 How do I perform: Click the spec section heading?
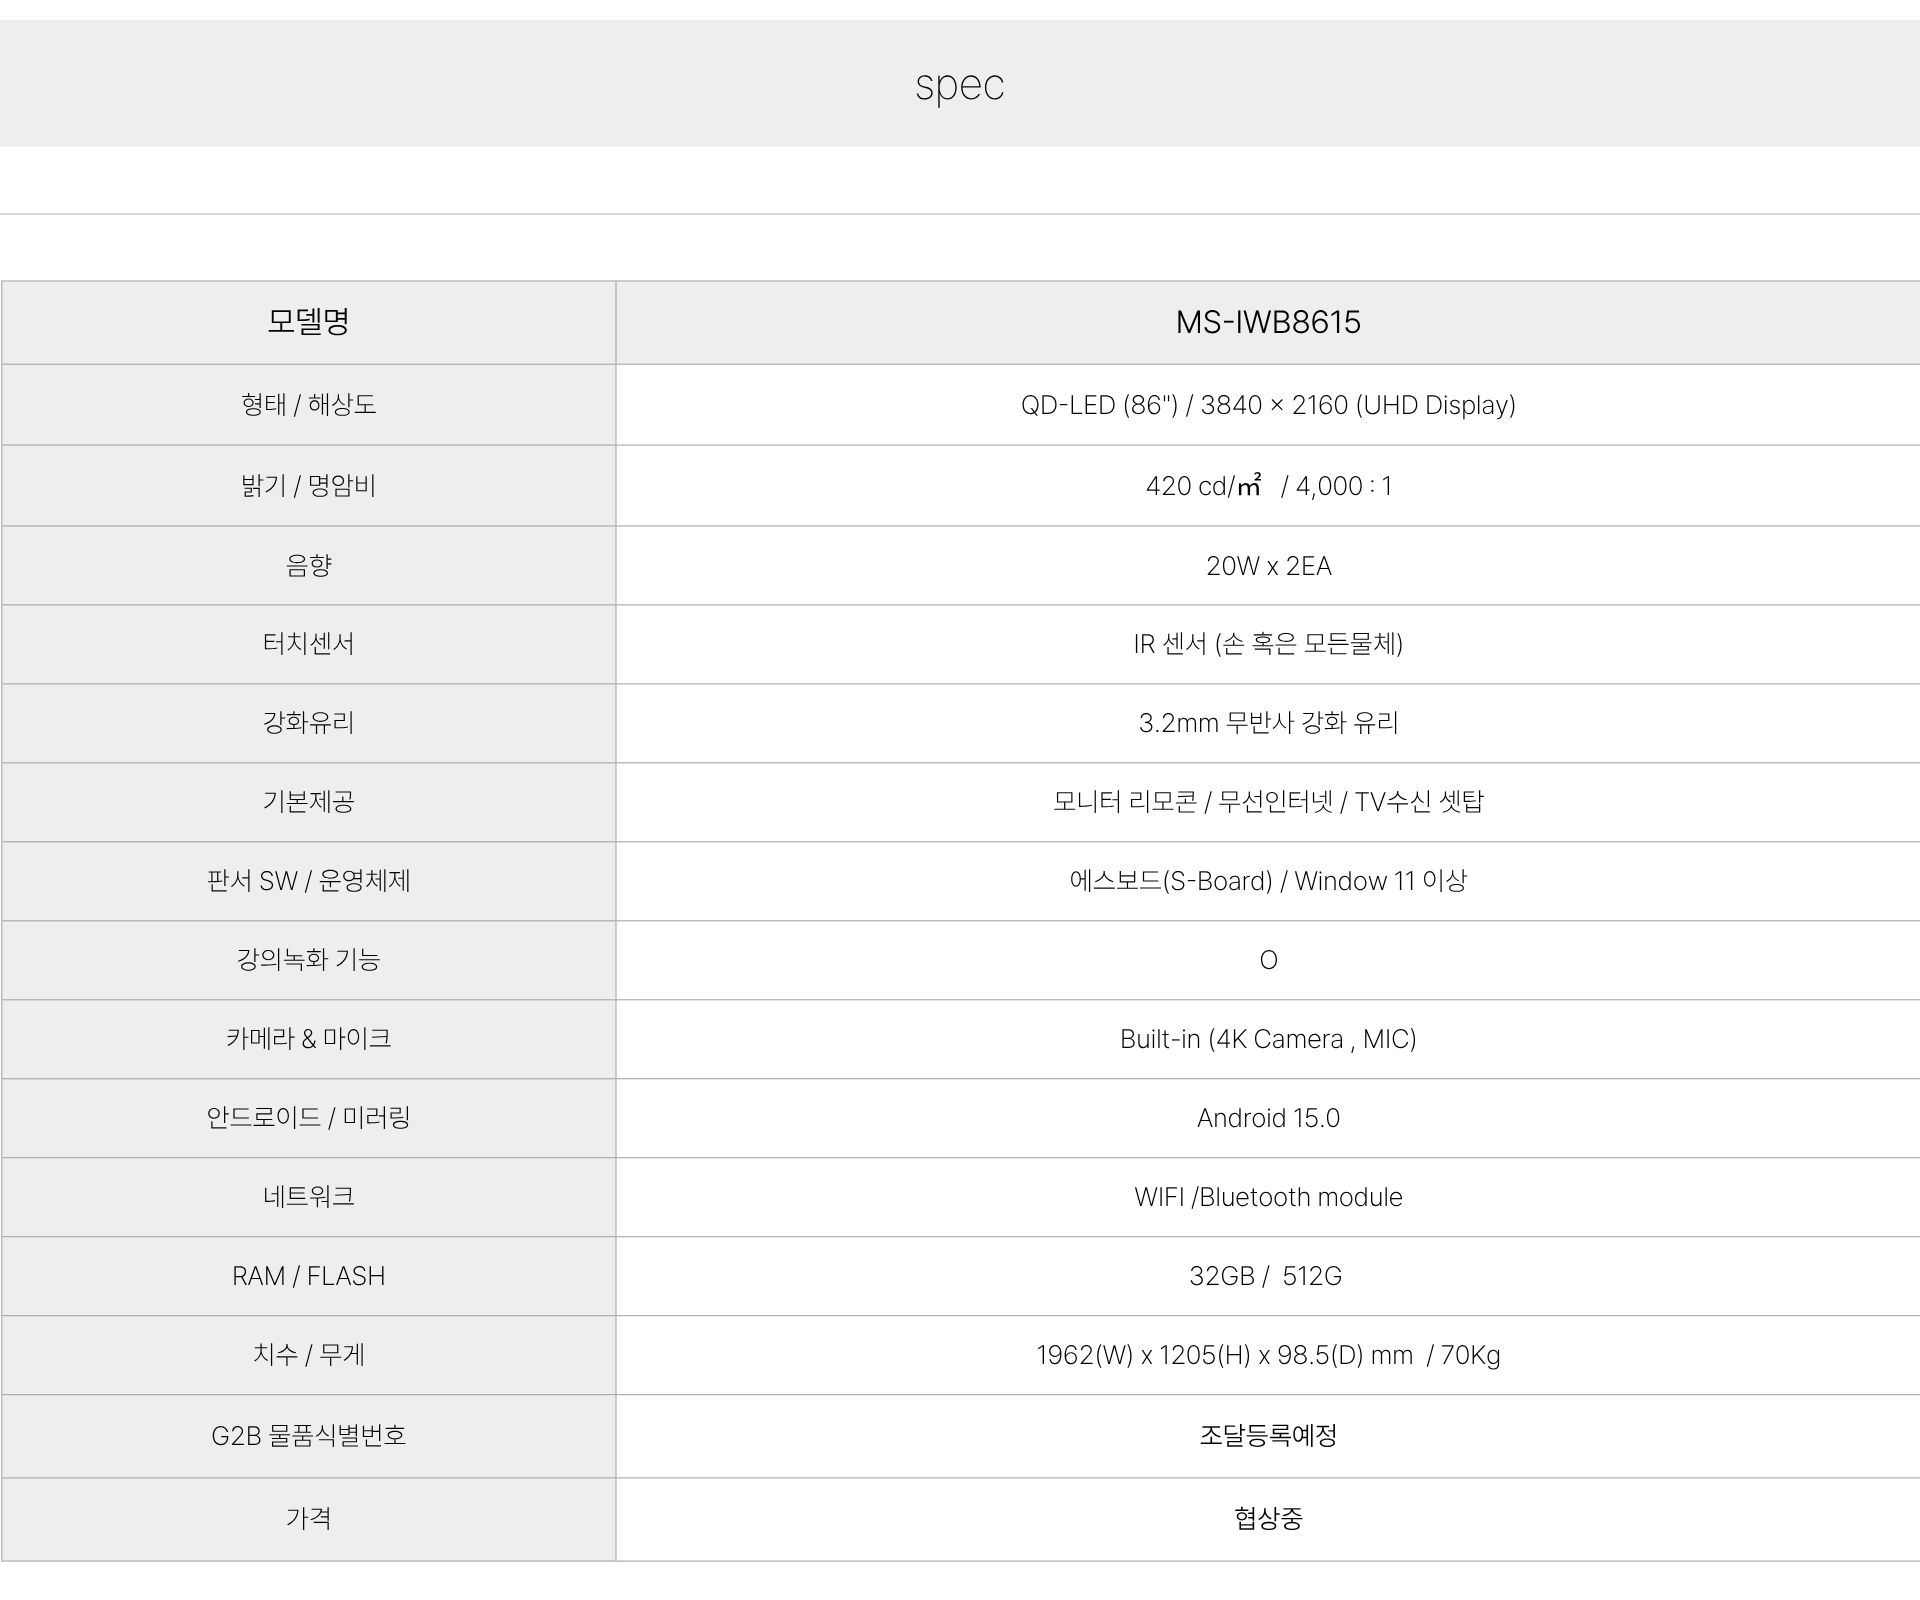click(x=959, y=85)
